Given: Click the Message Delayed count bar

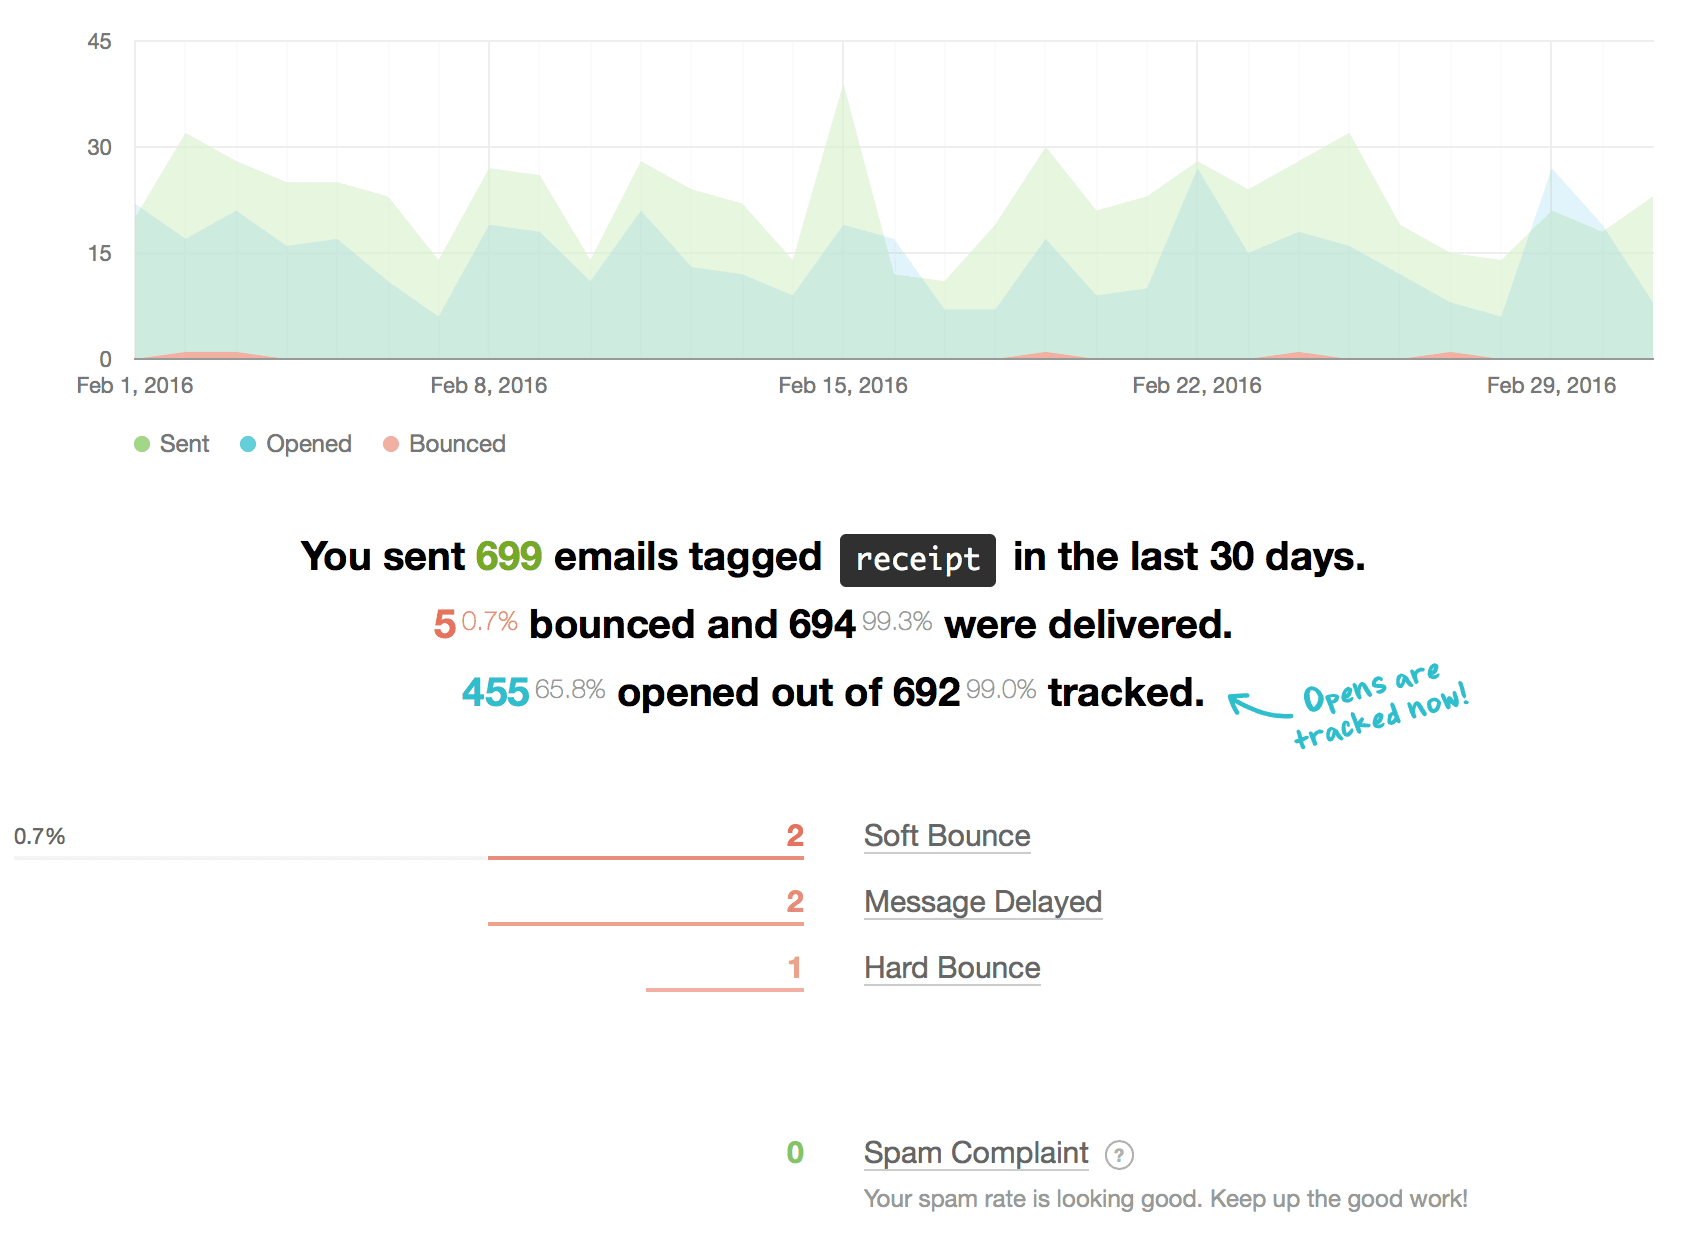Looking at the screenshot, I should [645, 923].
